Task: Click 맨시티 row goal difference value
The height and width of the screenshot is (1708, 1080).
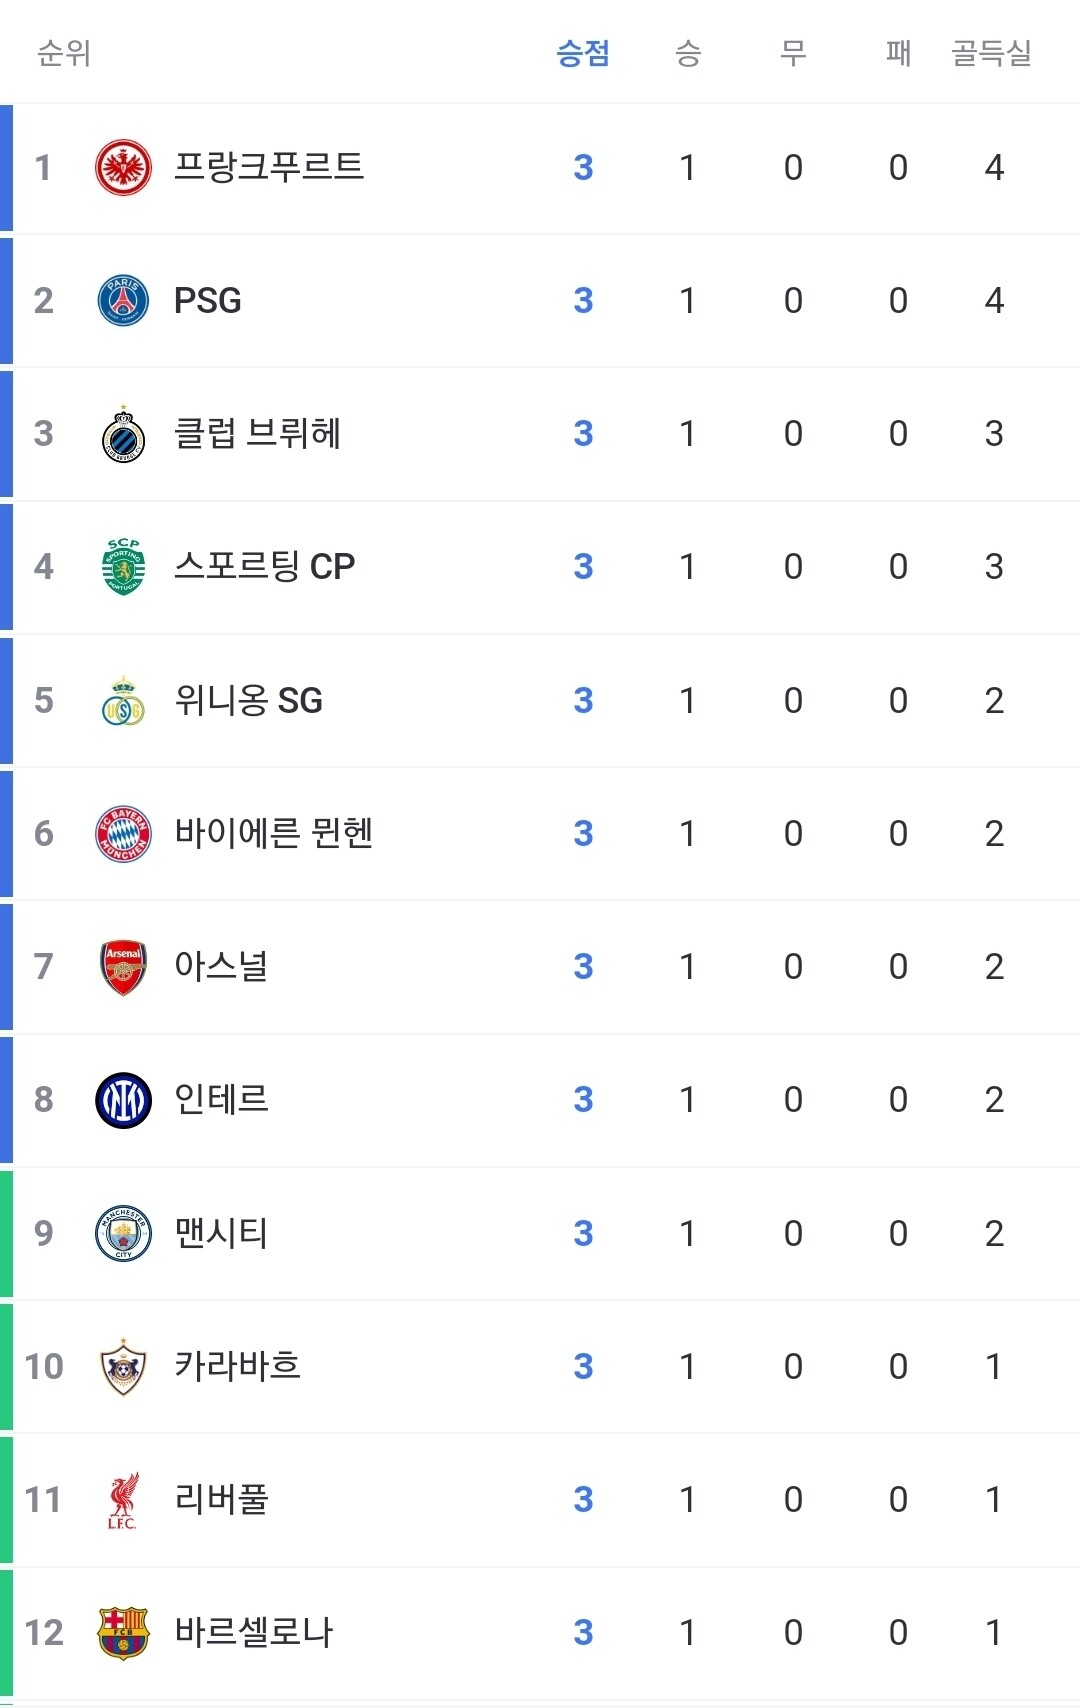Action: click(993, 1233)
